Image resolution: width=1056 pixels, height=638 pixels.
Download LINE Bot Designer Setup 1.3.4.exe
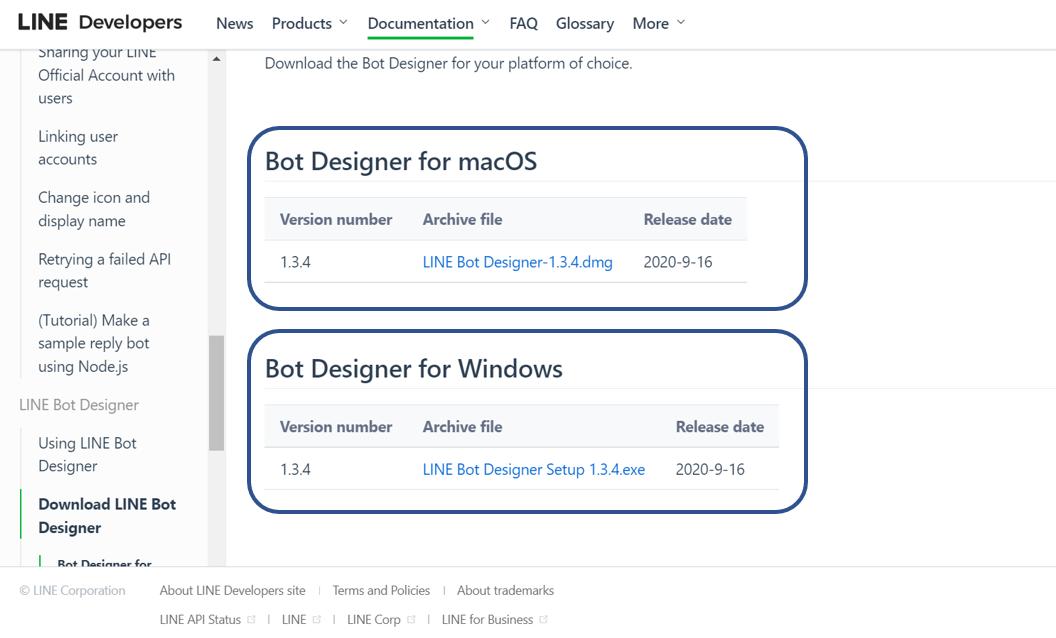pos(533,469)
